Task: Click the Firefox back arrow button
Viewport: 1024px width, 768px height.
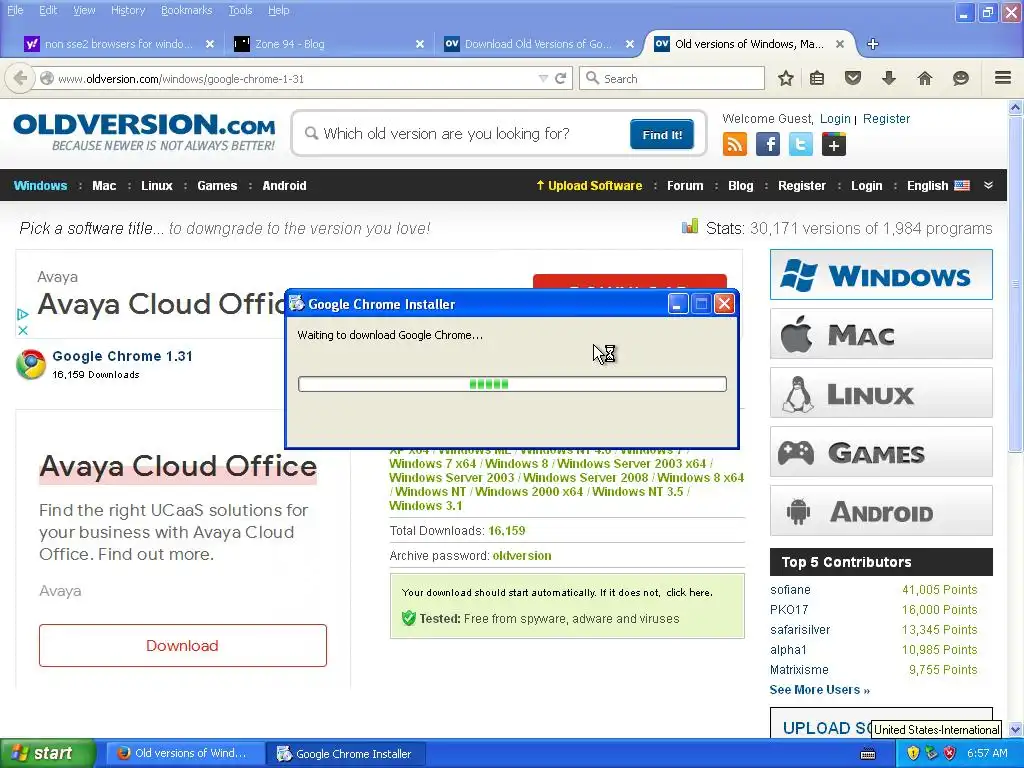Action: tap(20, 78)
